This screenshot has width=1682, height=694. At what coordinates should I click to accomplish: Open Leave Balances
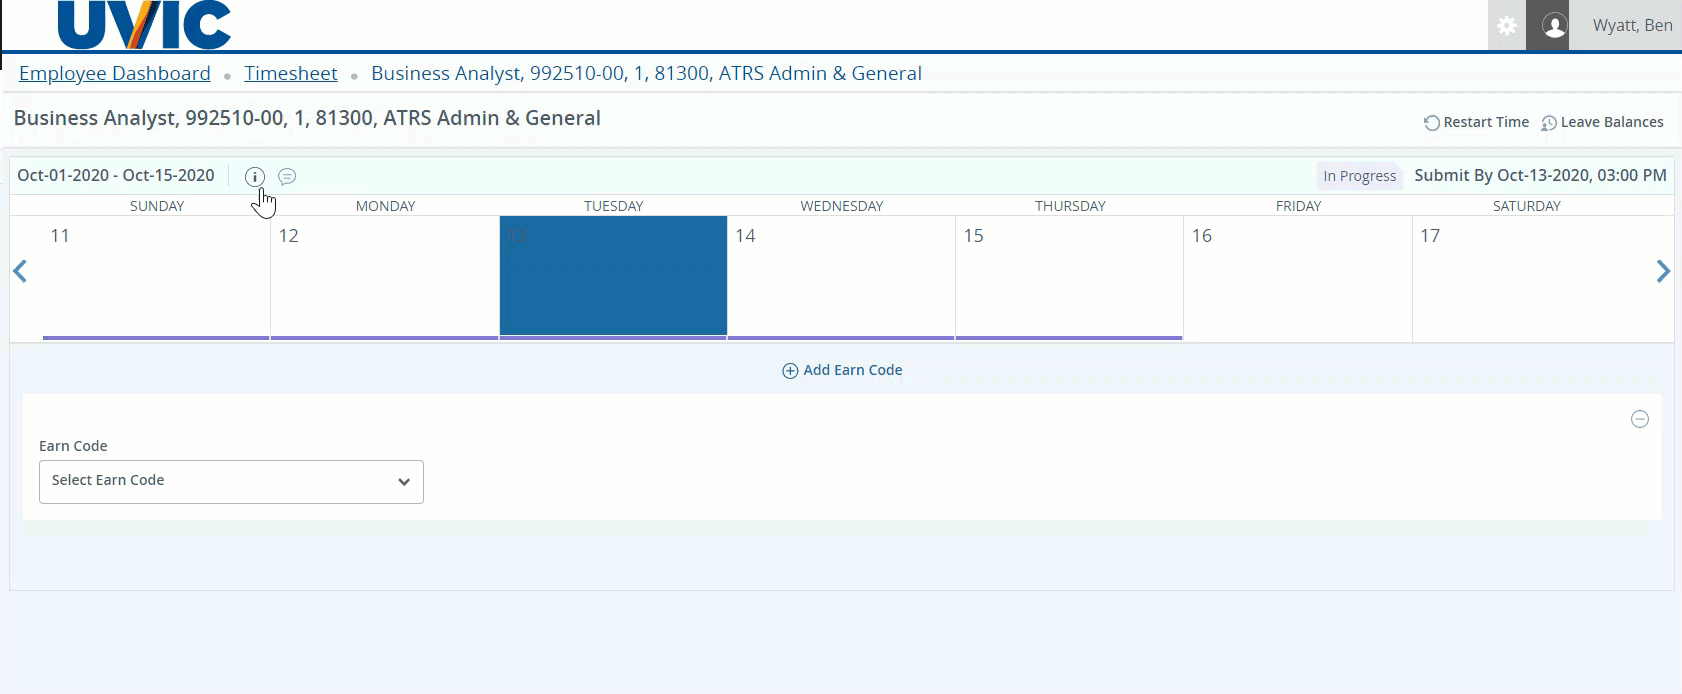1602,122
